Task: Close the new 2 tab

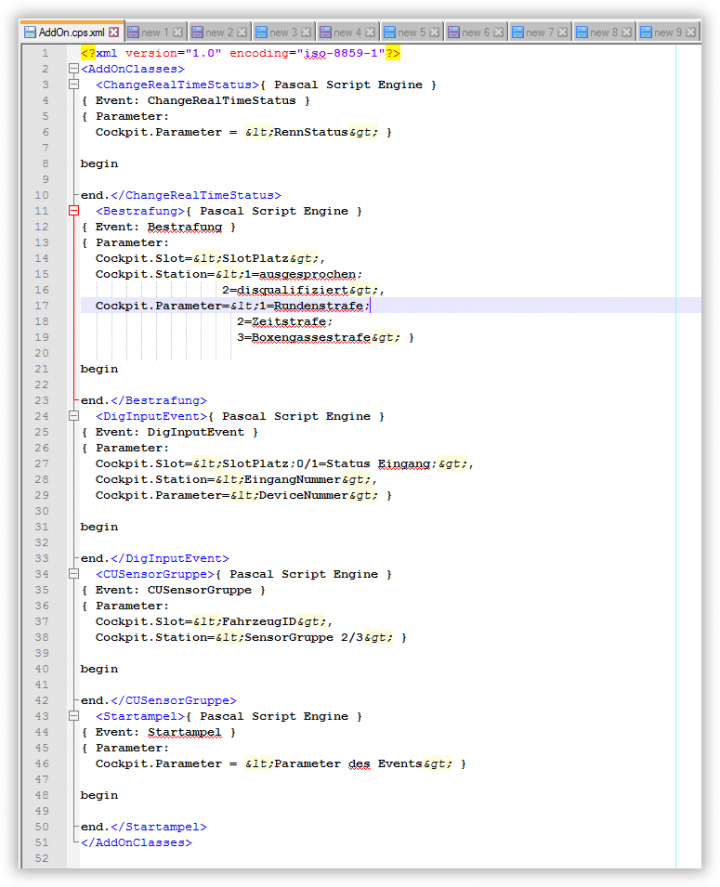Action: click(x=242, y=32)
